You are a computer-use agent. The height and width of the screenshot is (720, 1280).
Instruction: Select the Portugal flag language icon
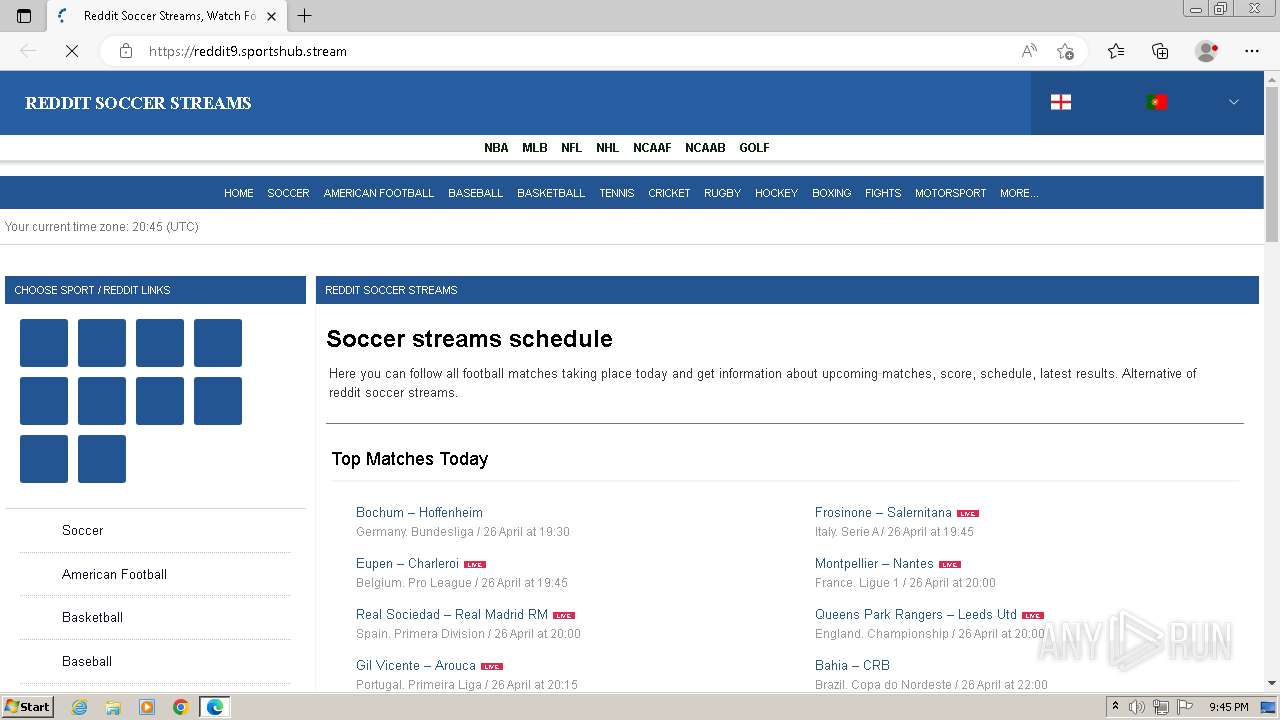point(1157,102)
